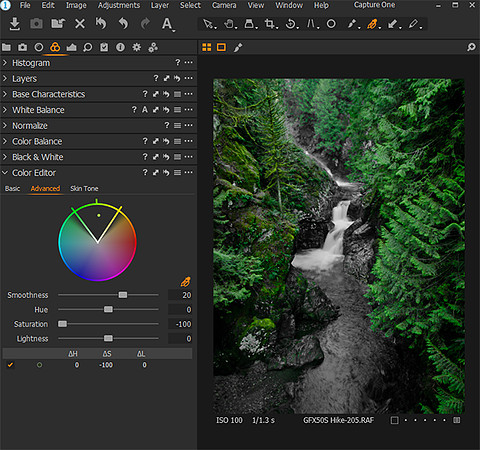Select the Loupe tool icon

click(250, 24)
